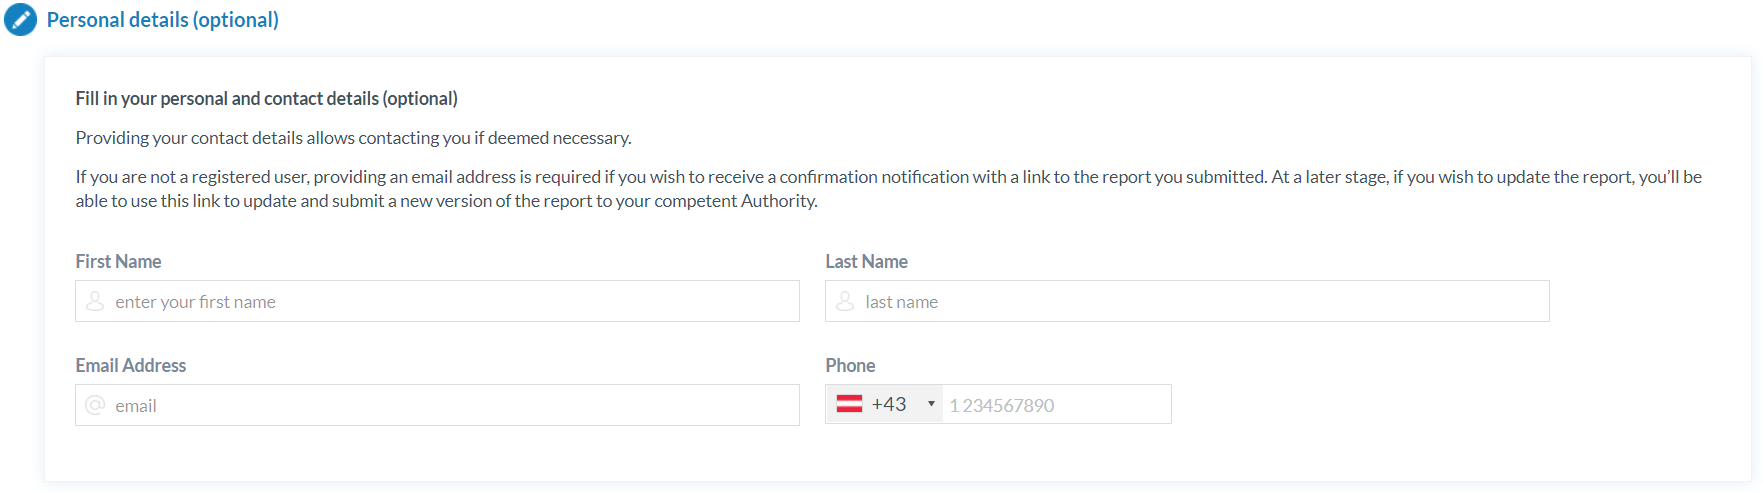The width and height of the screenshot is (1763, 493).
Task: Focus the 'enter your first name' input
Action: coord(450,301)
